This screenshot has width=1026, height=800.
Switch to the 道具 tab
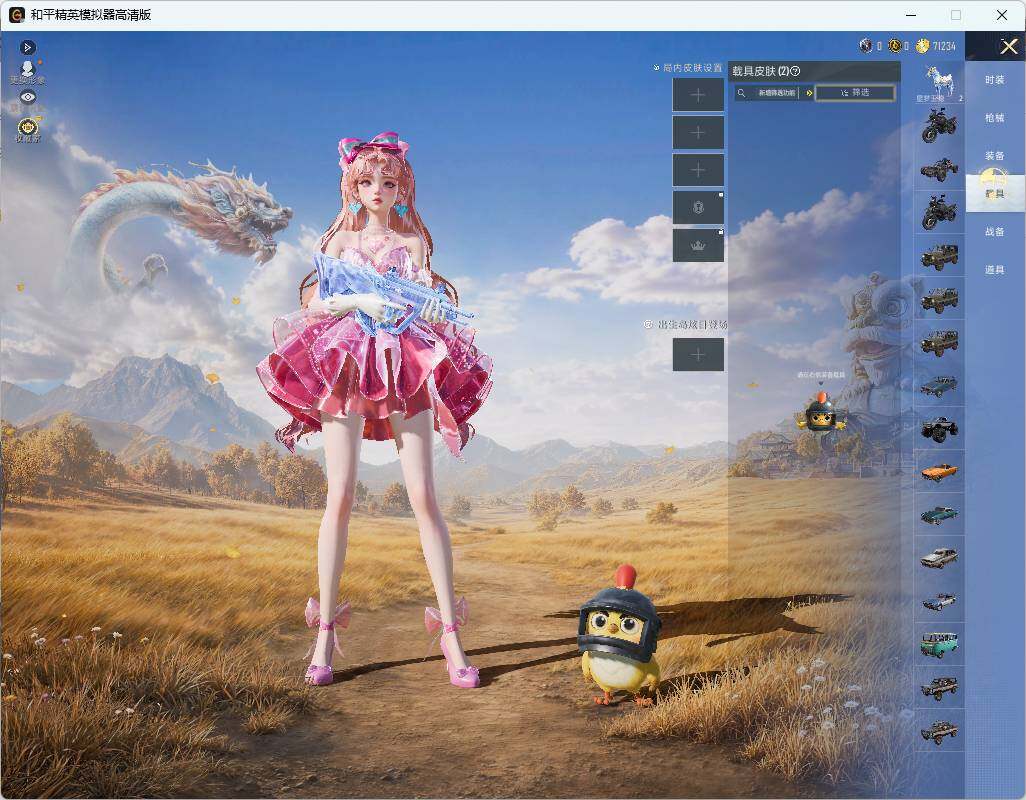[995, 270]
